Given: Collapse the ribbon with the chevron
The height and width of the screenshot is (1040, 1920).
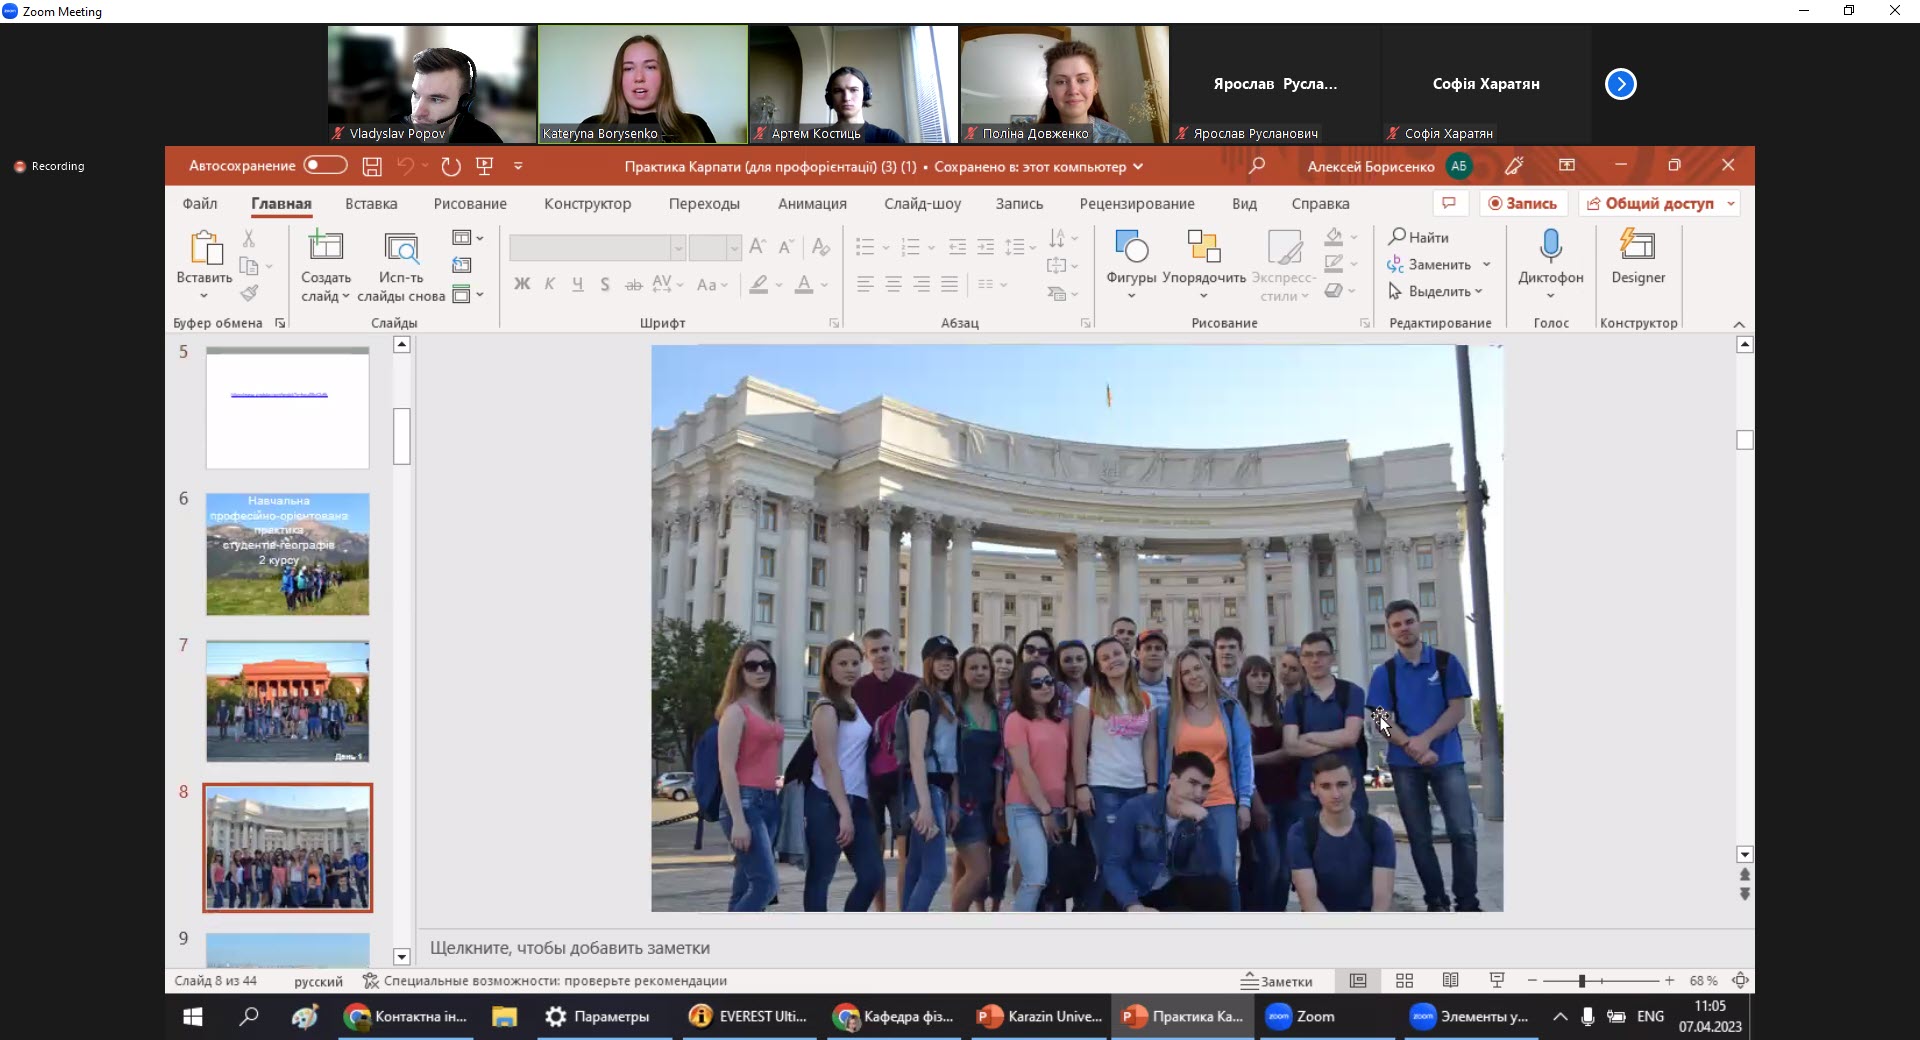Looking at the screenshot, I should click(1739, 324).
